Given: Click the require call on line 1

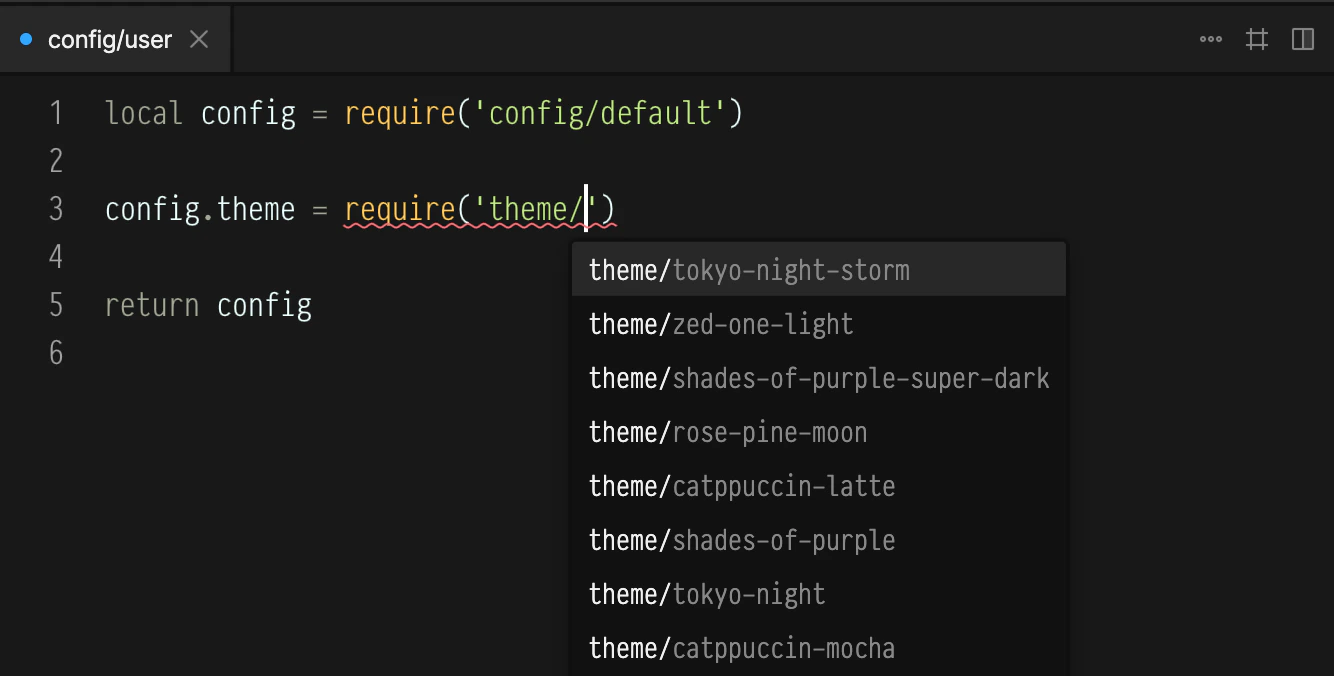Looking at the screenshot, I should 400,113.
